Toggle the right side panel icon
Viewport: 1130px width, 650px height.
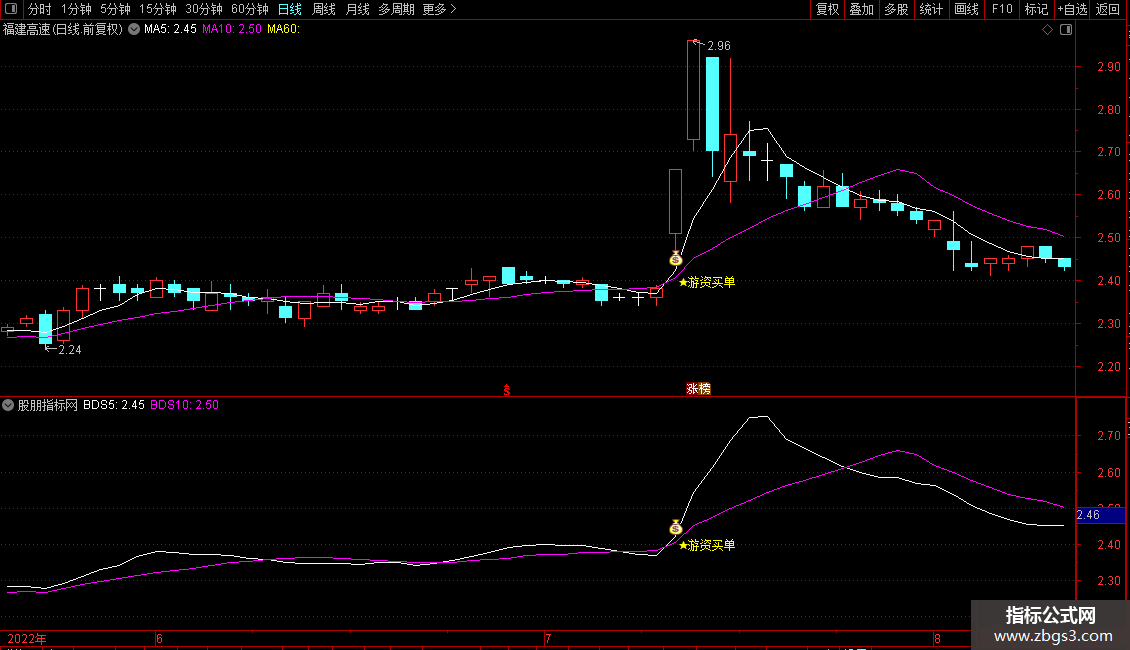(1066, 30)
